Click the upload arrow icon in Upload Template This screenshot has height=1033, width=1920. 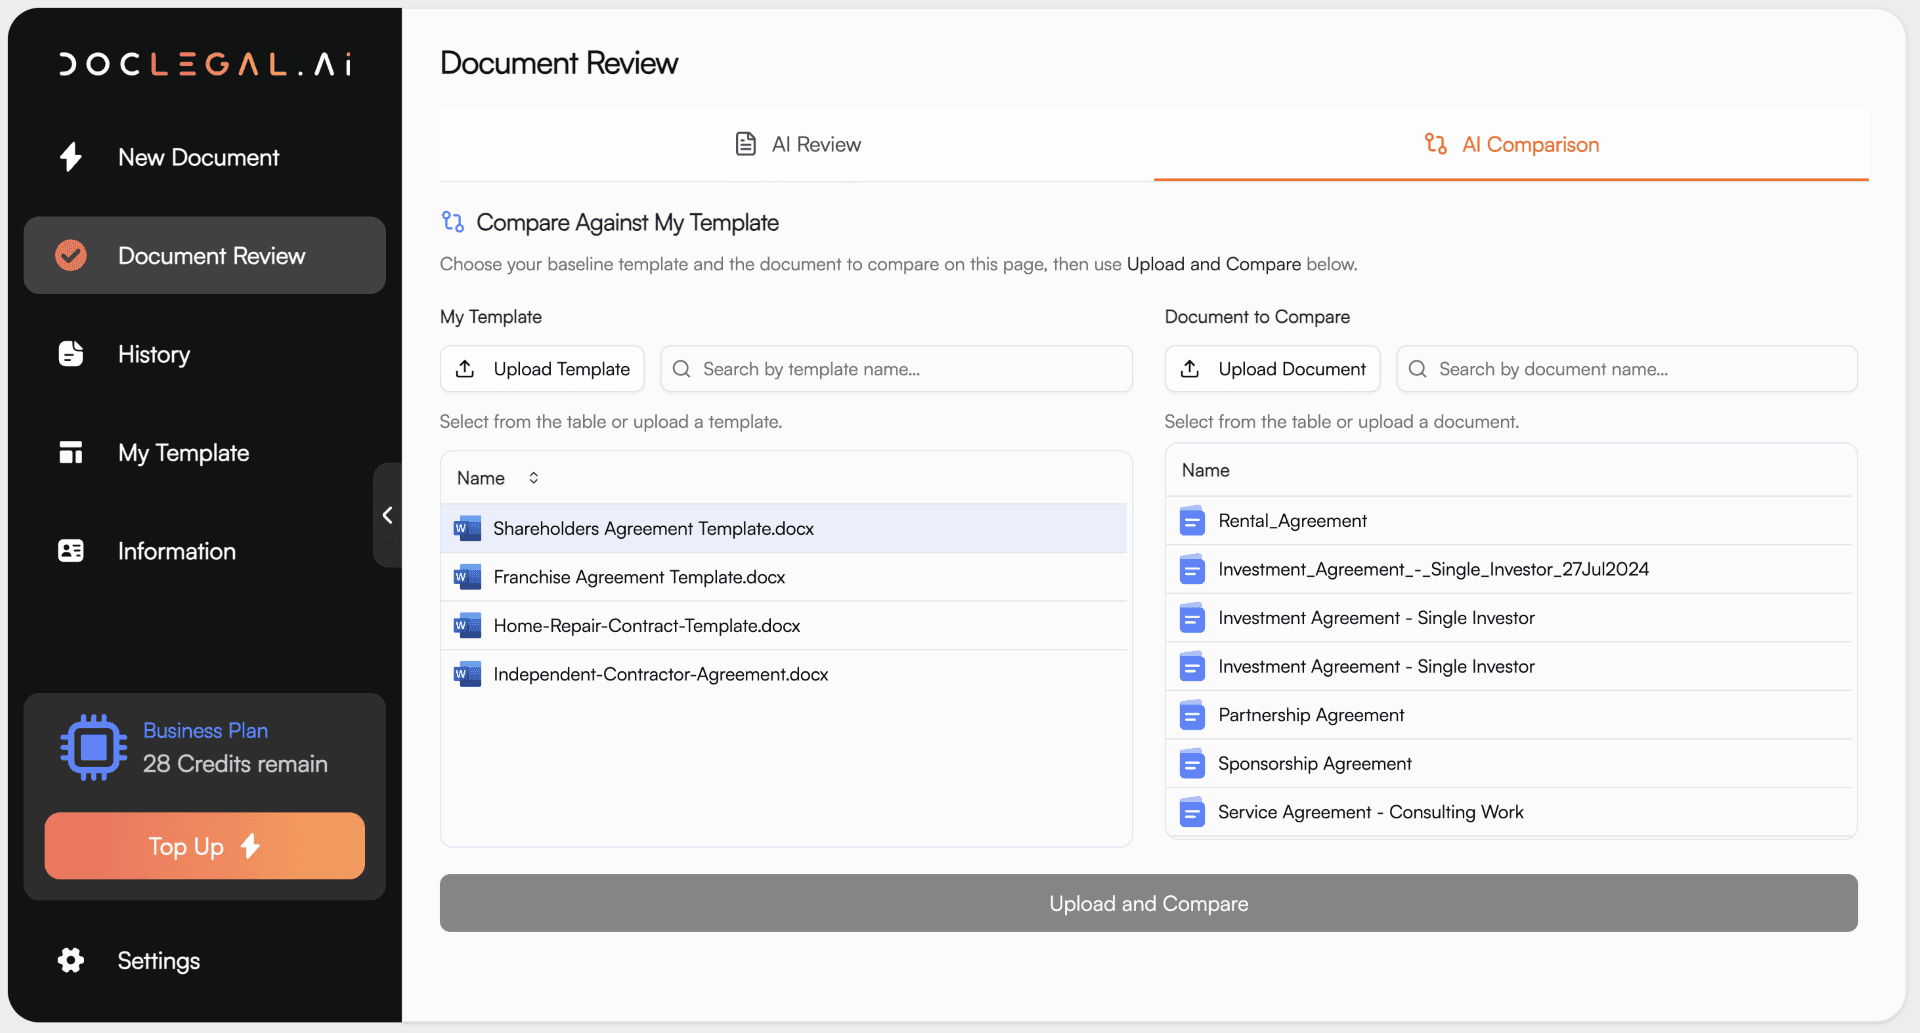pyautogui.click(x=465, y=369)
